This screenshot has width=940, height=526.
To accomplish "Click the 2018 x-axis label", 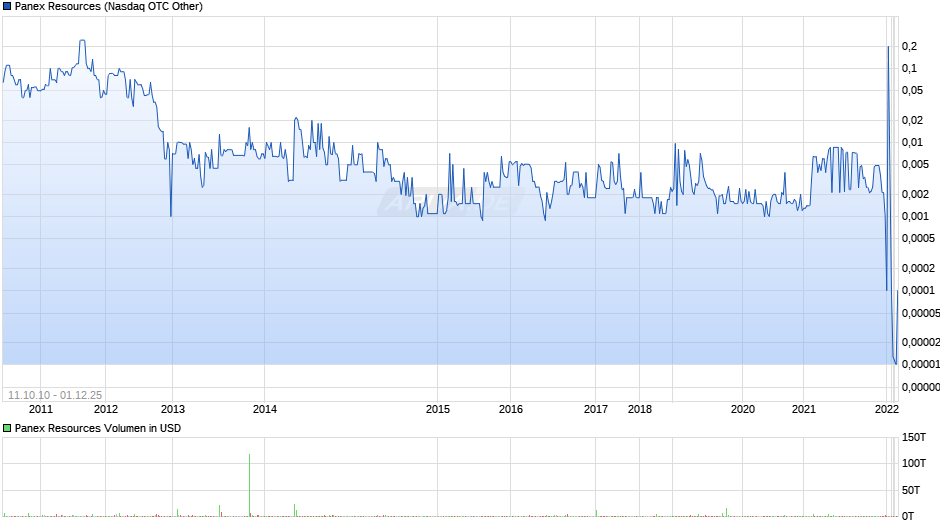I will pyautogui.click(x=640, y=409).
